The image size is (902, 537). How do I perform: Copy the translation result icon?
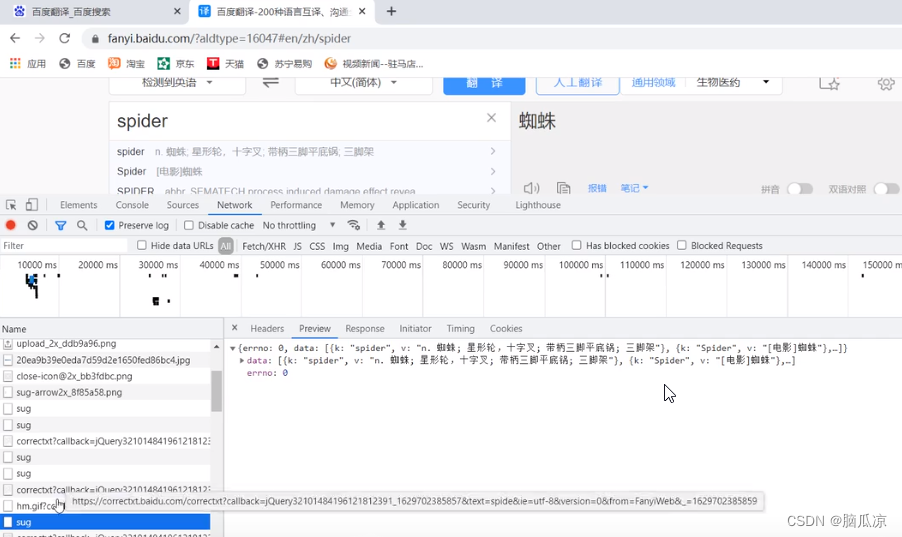[563, 188]
